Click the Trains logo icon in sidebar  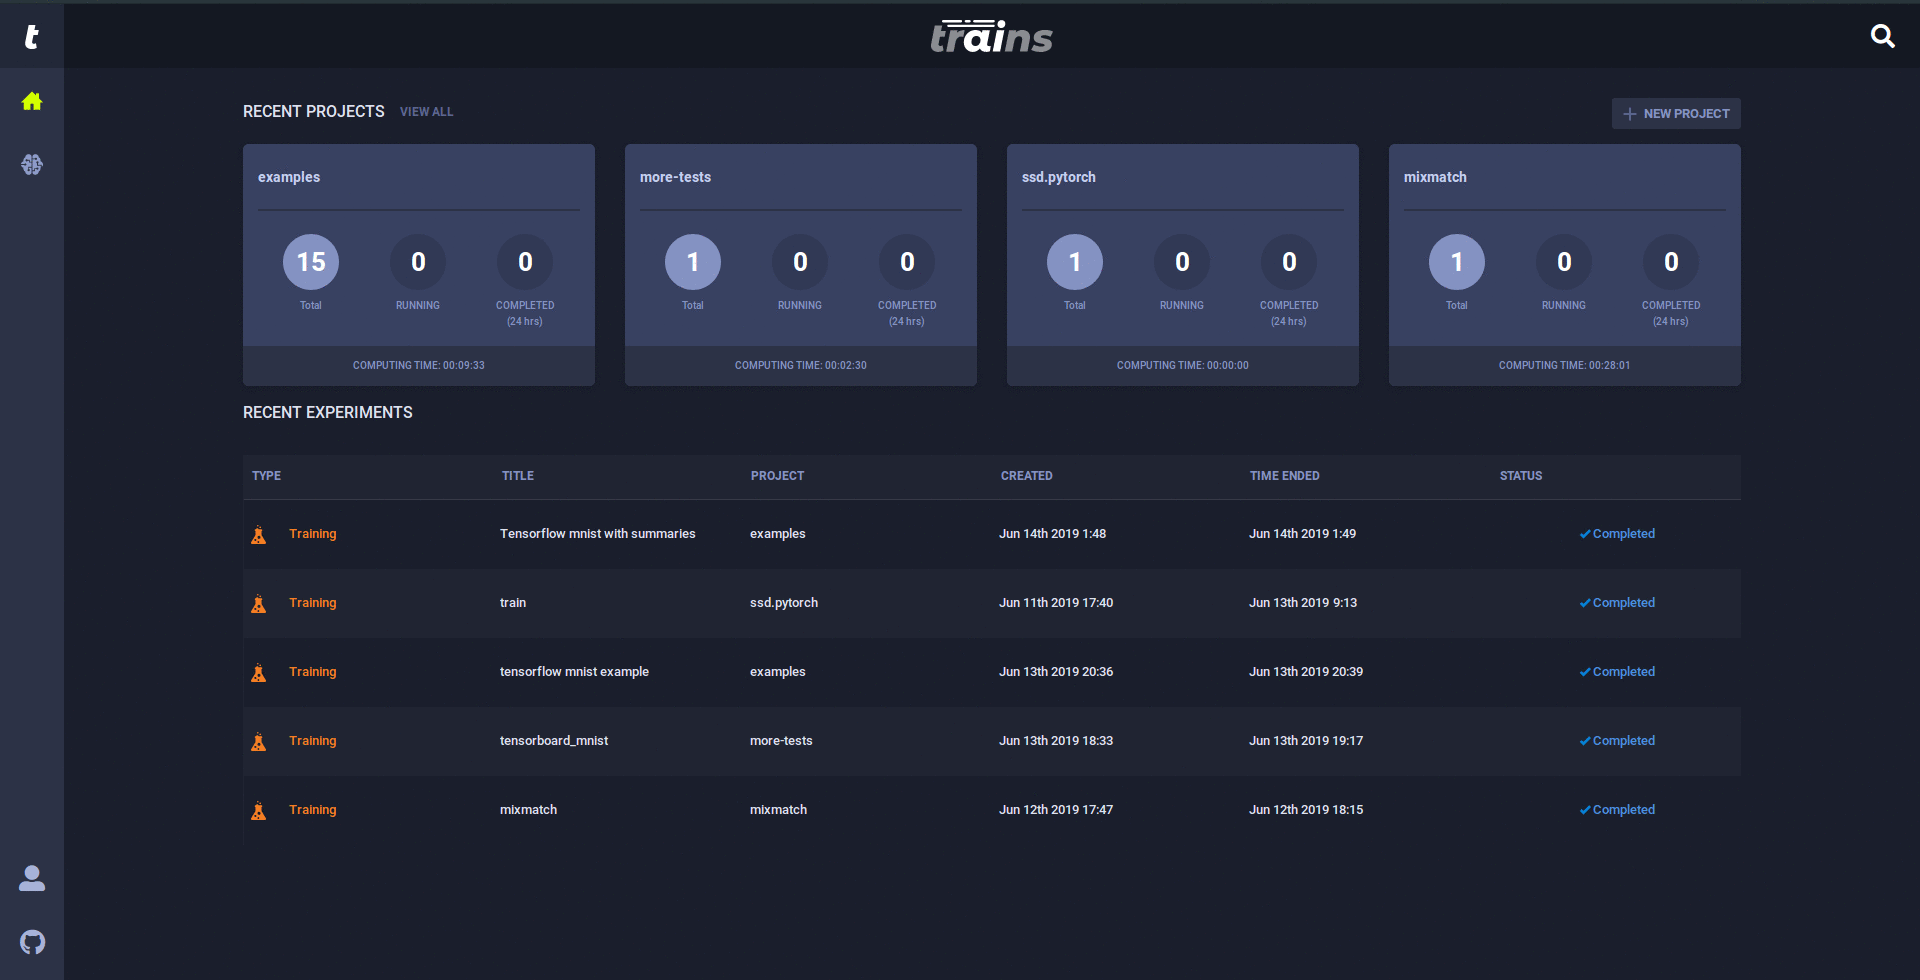tap(32, 37)
